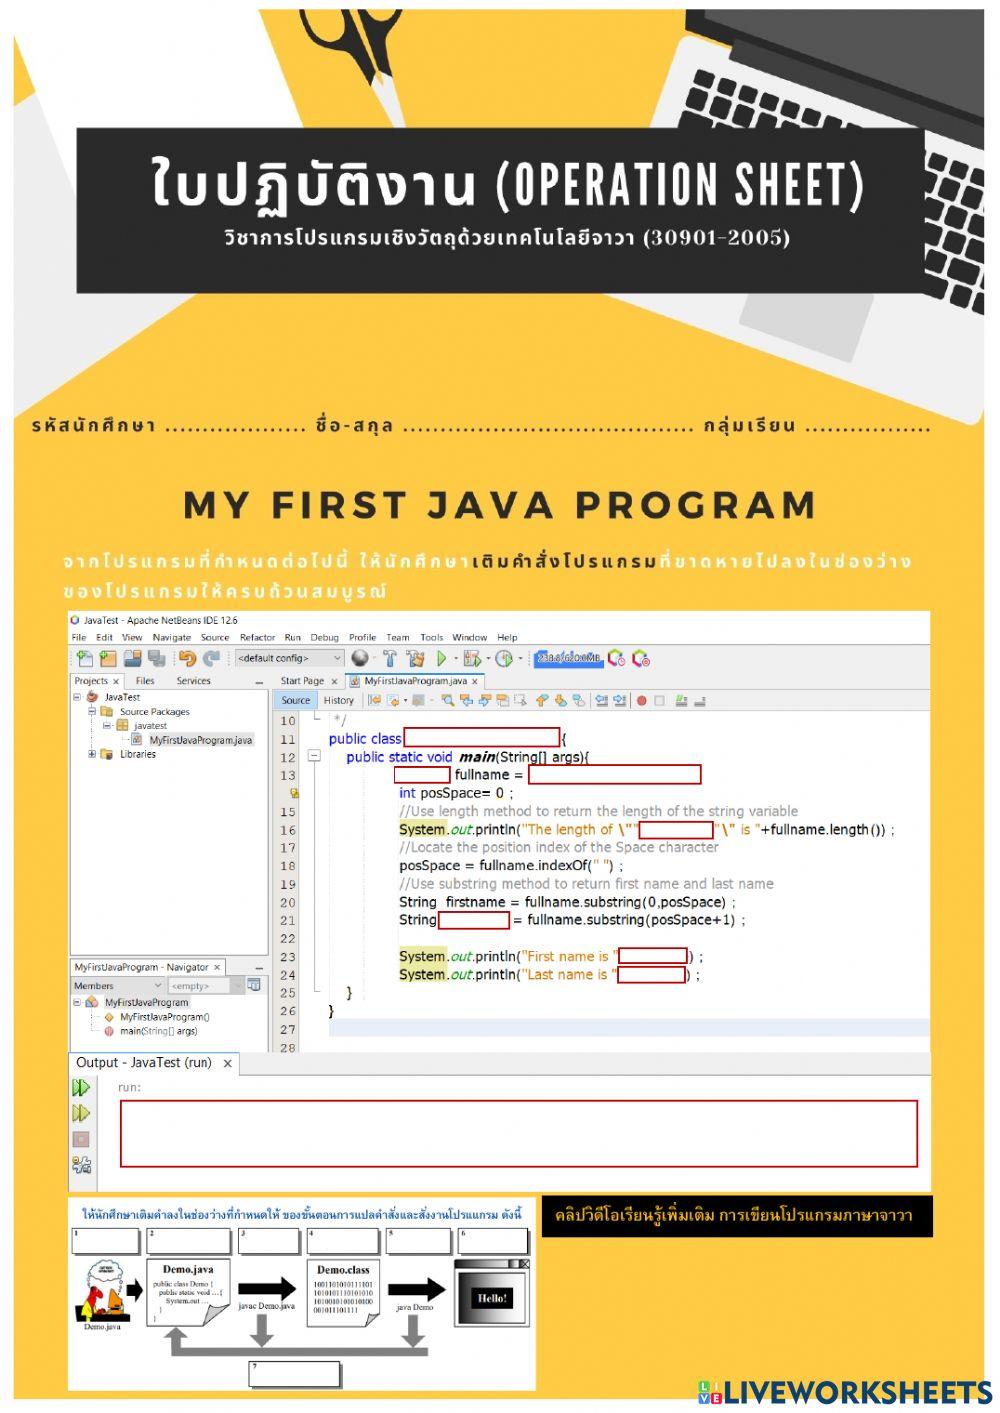
Task: Click the Undo icon in the main toolbar
Action: pyautogui.click(x=188, y=658)
